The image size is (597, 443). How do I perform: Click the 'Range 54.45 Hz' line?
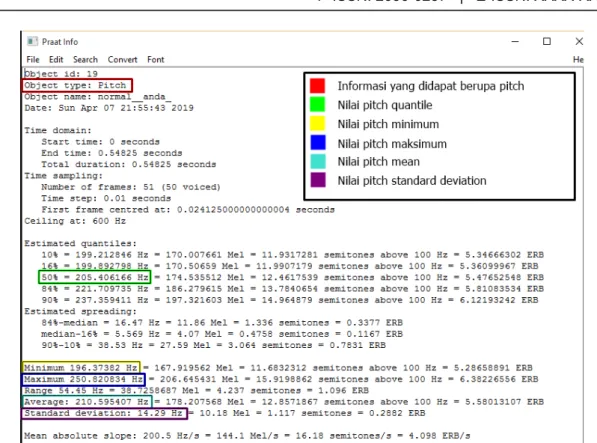click(196, 391)
